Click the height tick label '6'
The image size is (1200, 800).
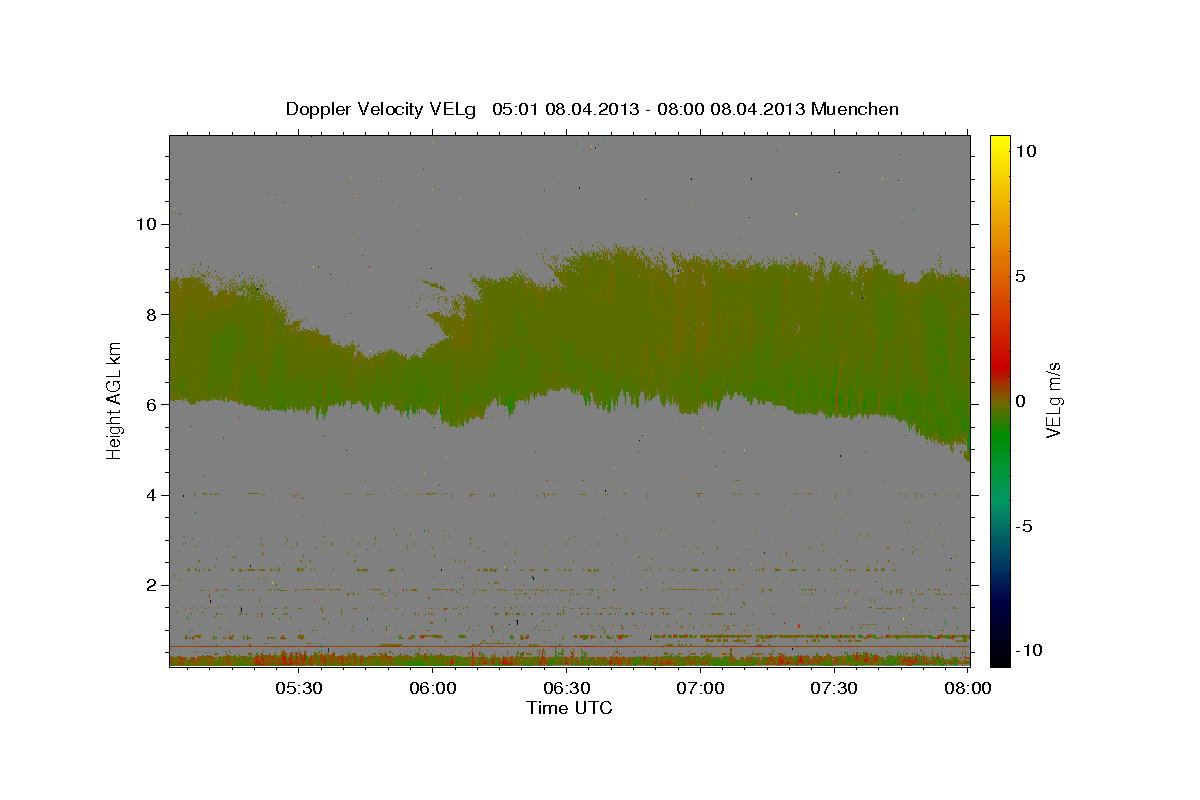tap(150, 404)
